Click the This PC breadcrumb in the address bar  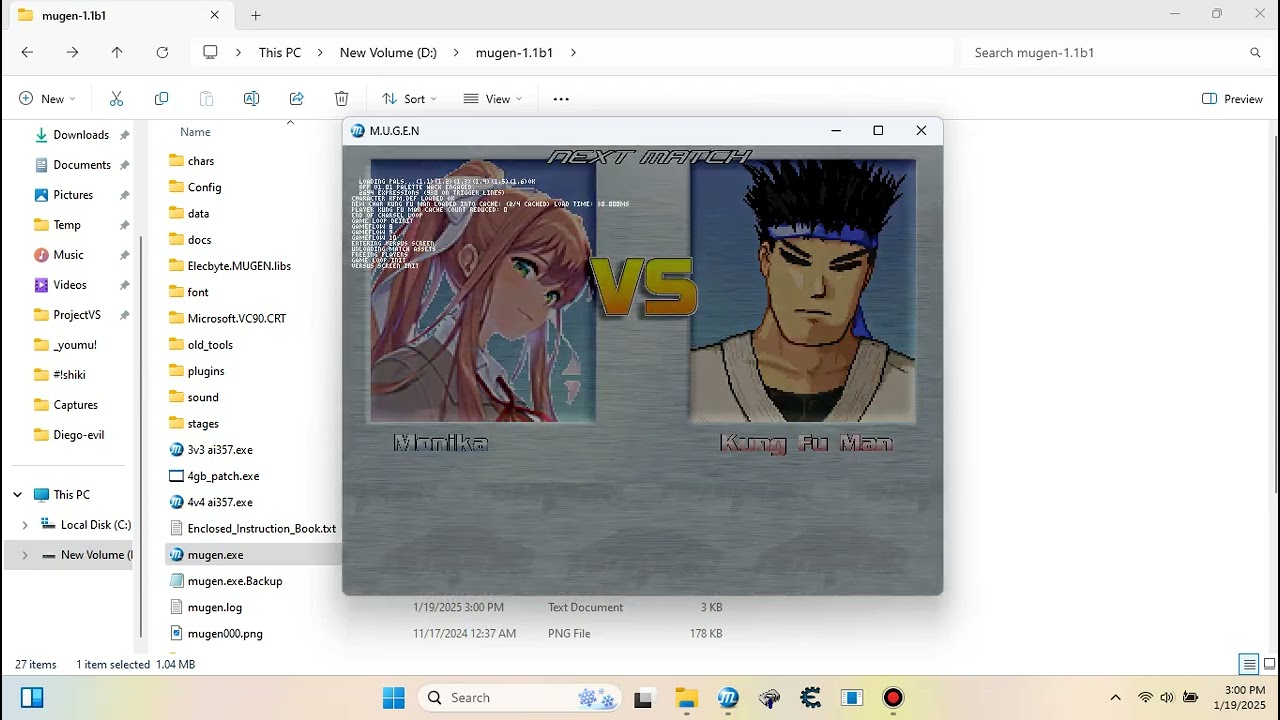(280, 52)
